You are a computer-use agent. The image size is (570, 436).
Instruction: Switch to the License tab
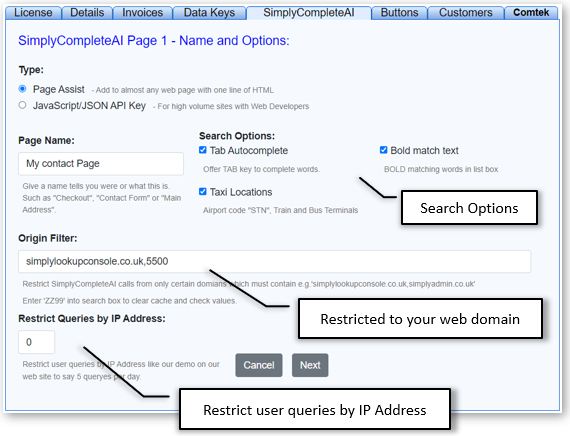tap(33, 13)
